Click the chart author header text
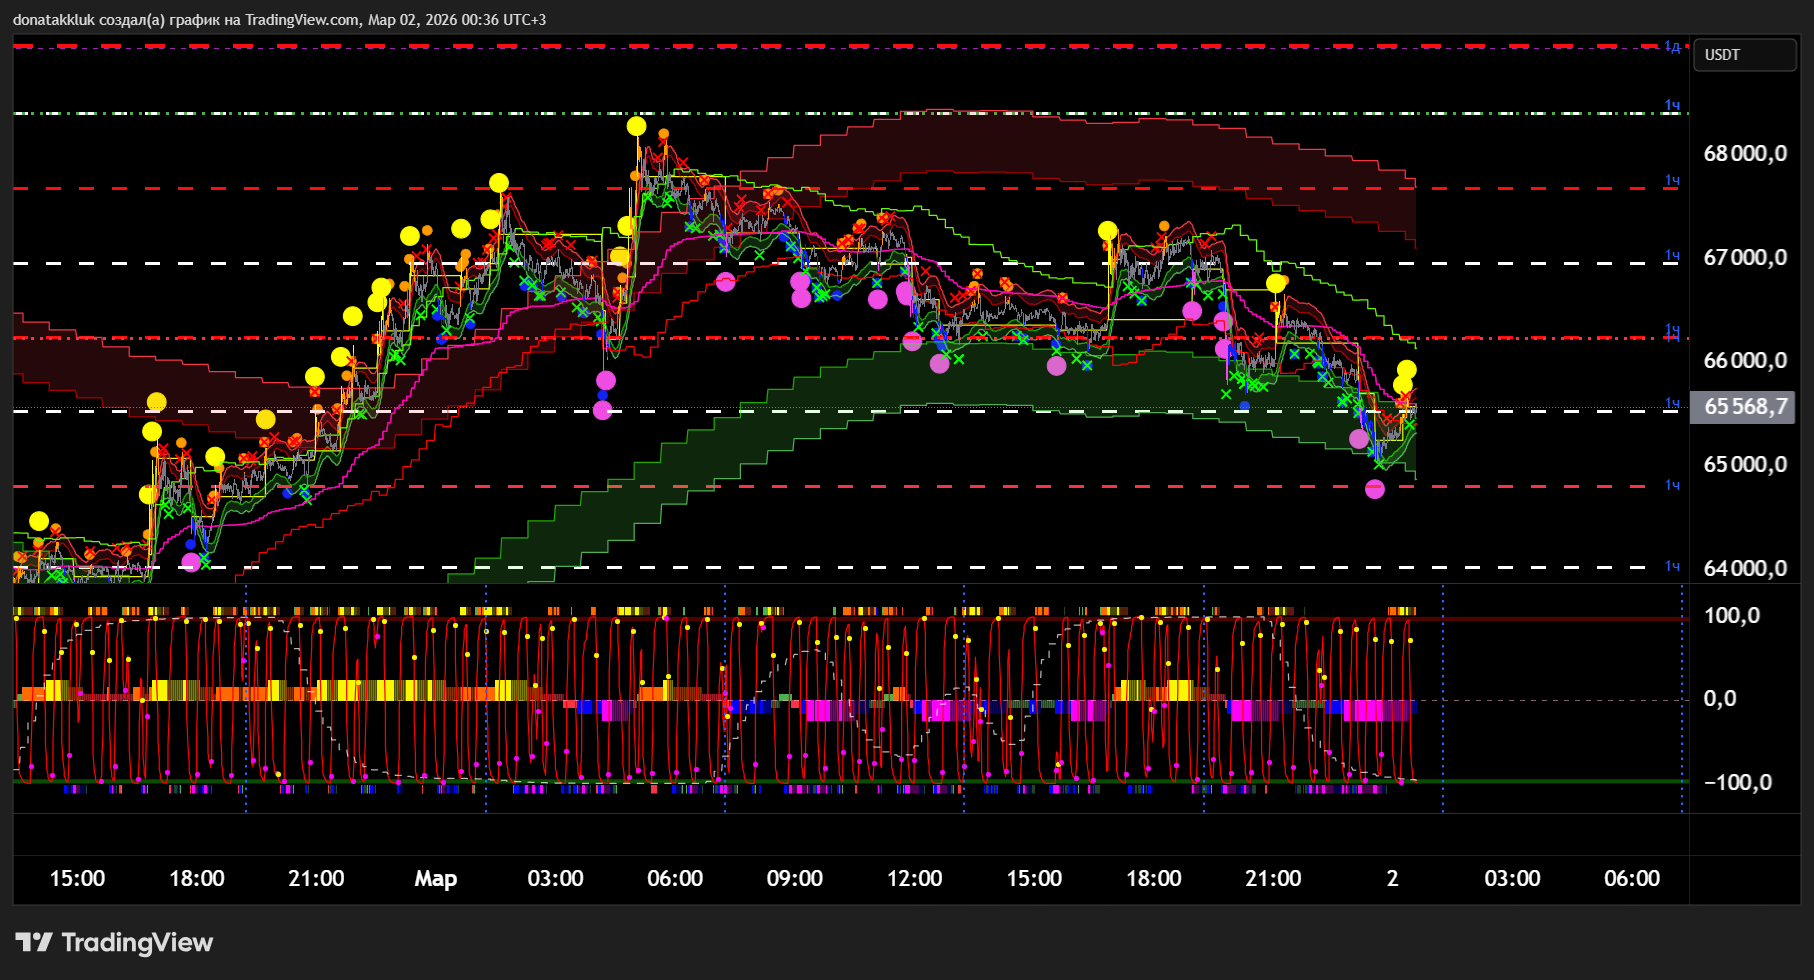This screenshot has width=1814, height=980. 279,20
